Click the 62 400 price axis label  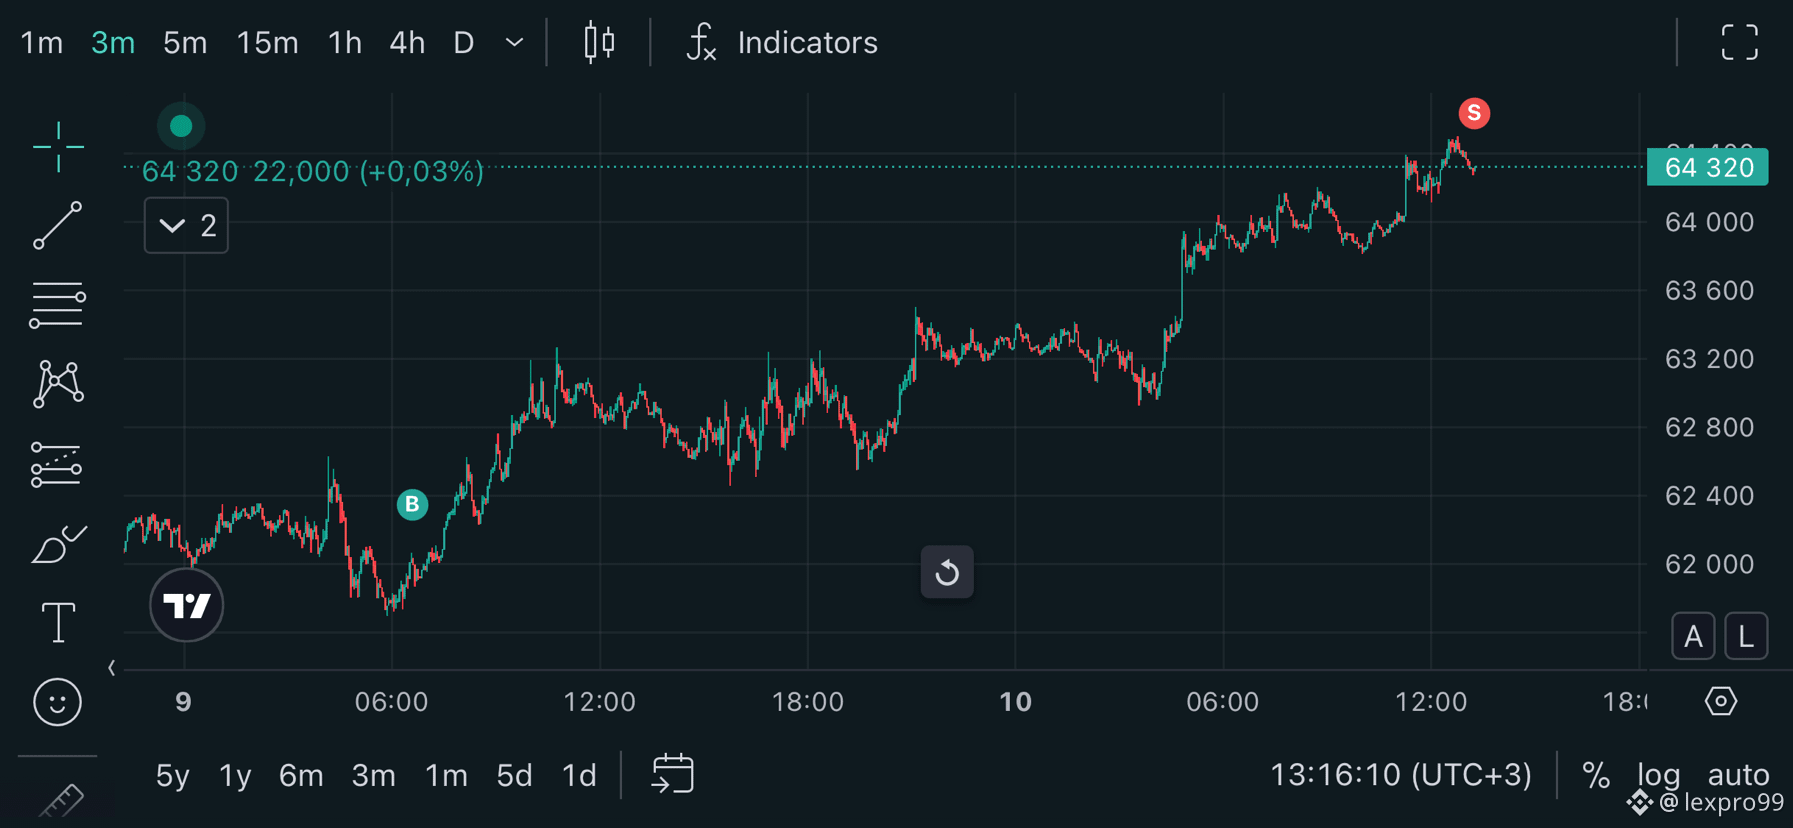coord(1709,495)
